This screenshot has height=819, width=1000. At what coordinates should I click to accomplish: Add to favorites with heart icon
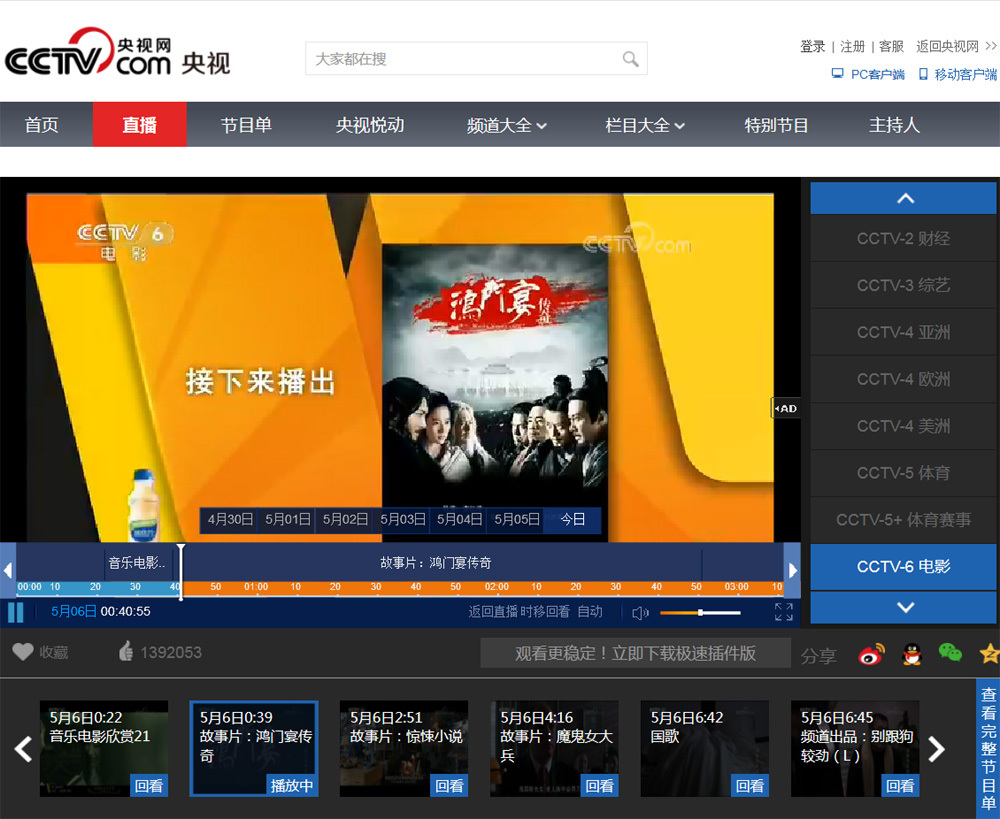23,652
